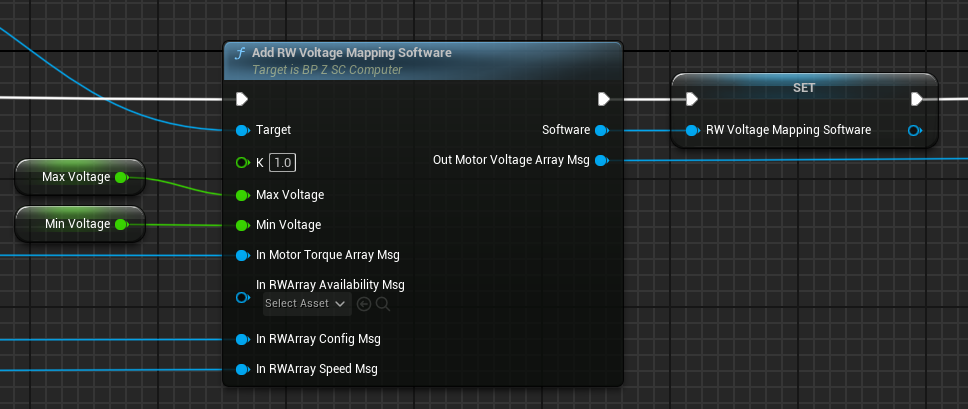Click the K value field showing 1.0
Screen dimensions: 968x409
click(x=283, y=162)
